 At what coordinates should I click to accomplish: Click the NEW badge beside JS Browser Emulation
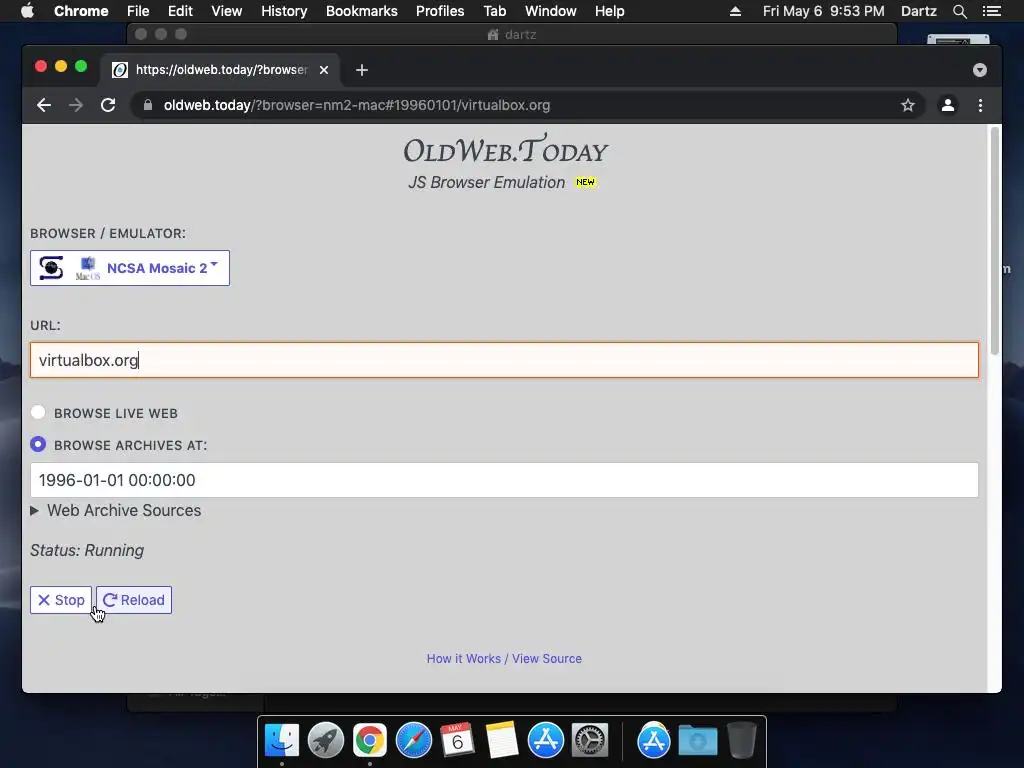586,182
